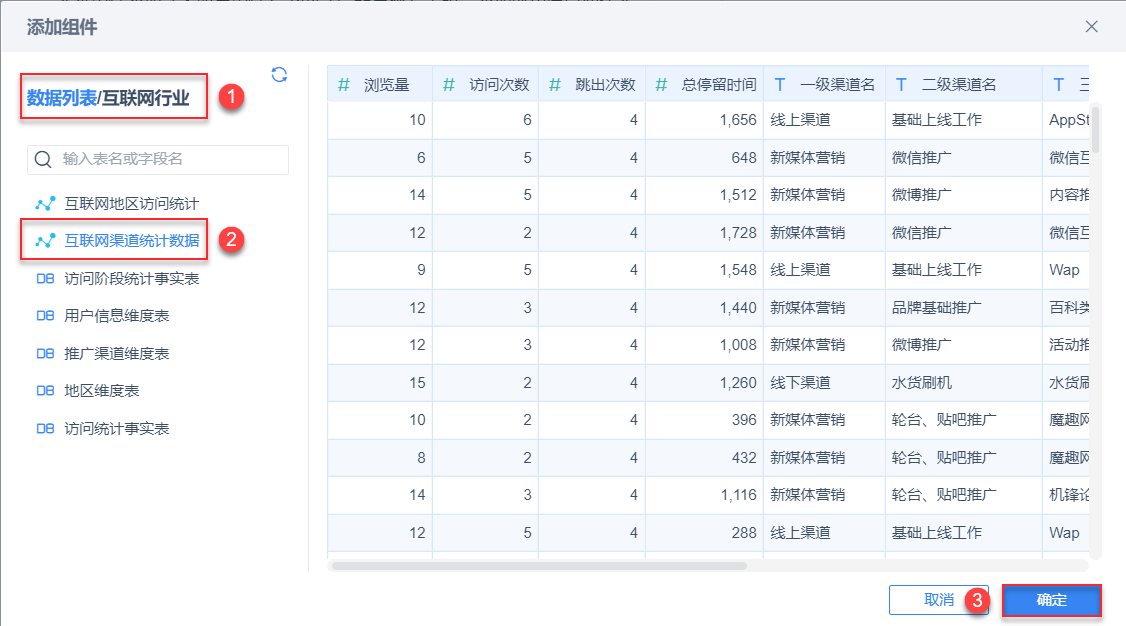Close the 添加组件 dialog

[1091, 27]
